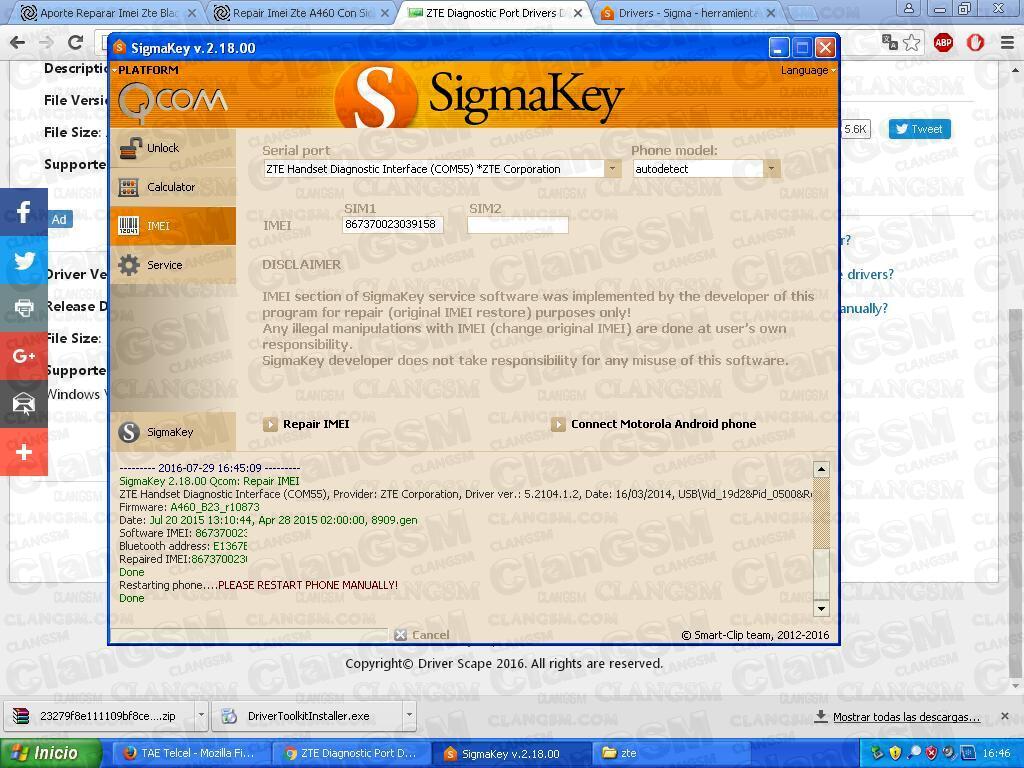Open the Unlock section in SigmaKey
1024x768 pixels.
(172, 148)
